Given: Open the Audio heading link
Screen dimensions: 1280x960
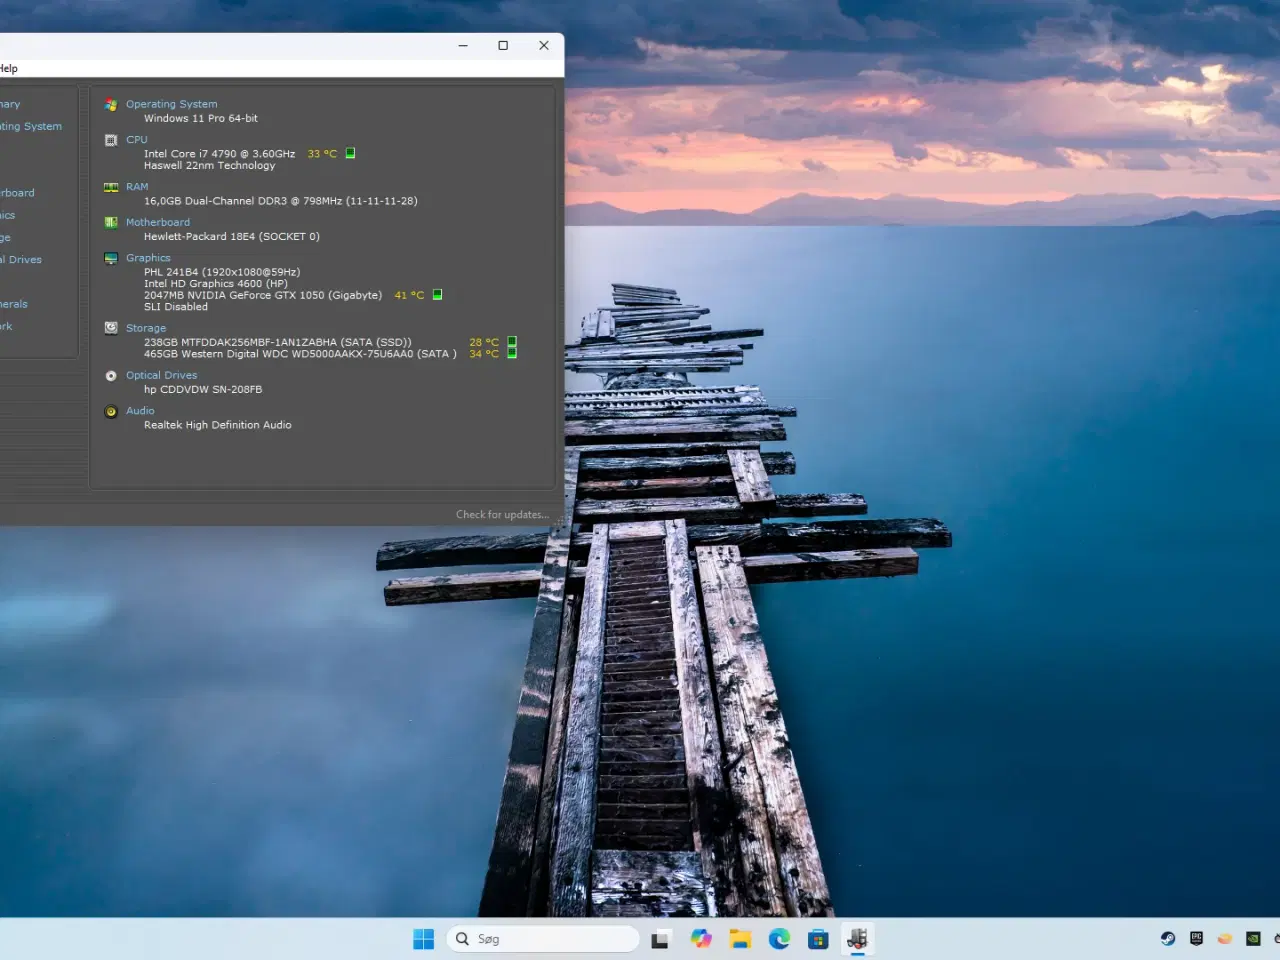Looking at the screenshot, I should click(140, 411).
